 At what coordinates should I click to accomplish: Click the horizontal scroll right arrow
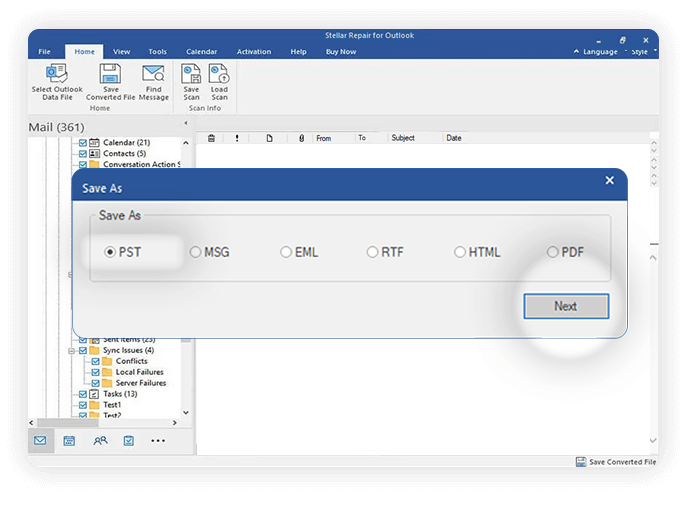[175, 423]
